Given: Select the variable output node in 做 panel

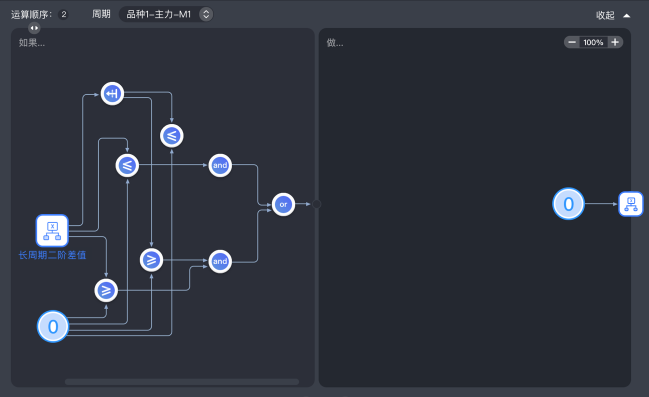Looking at the screenshot, I should [630, 204].
